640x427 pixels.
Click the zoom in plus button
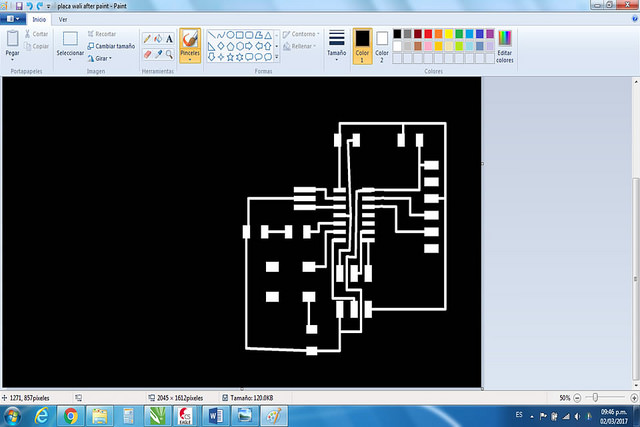(634, 398)
